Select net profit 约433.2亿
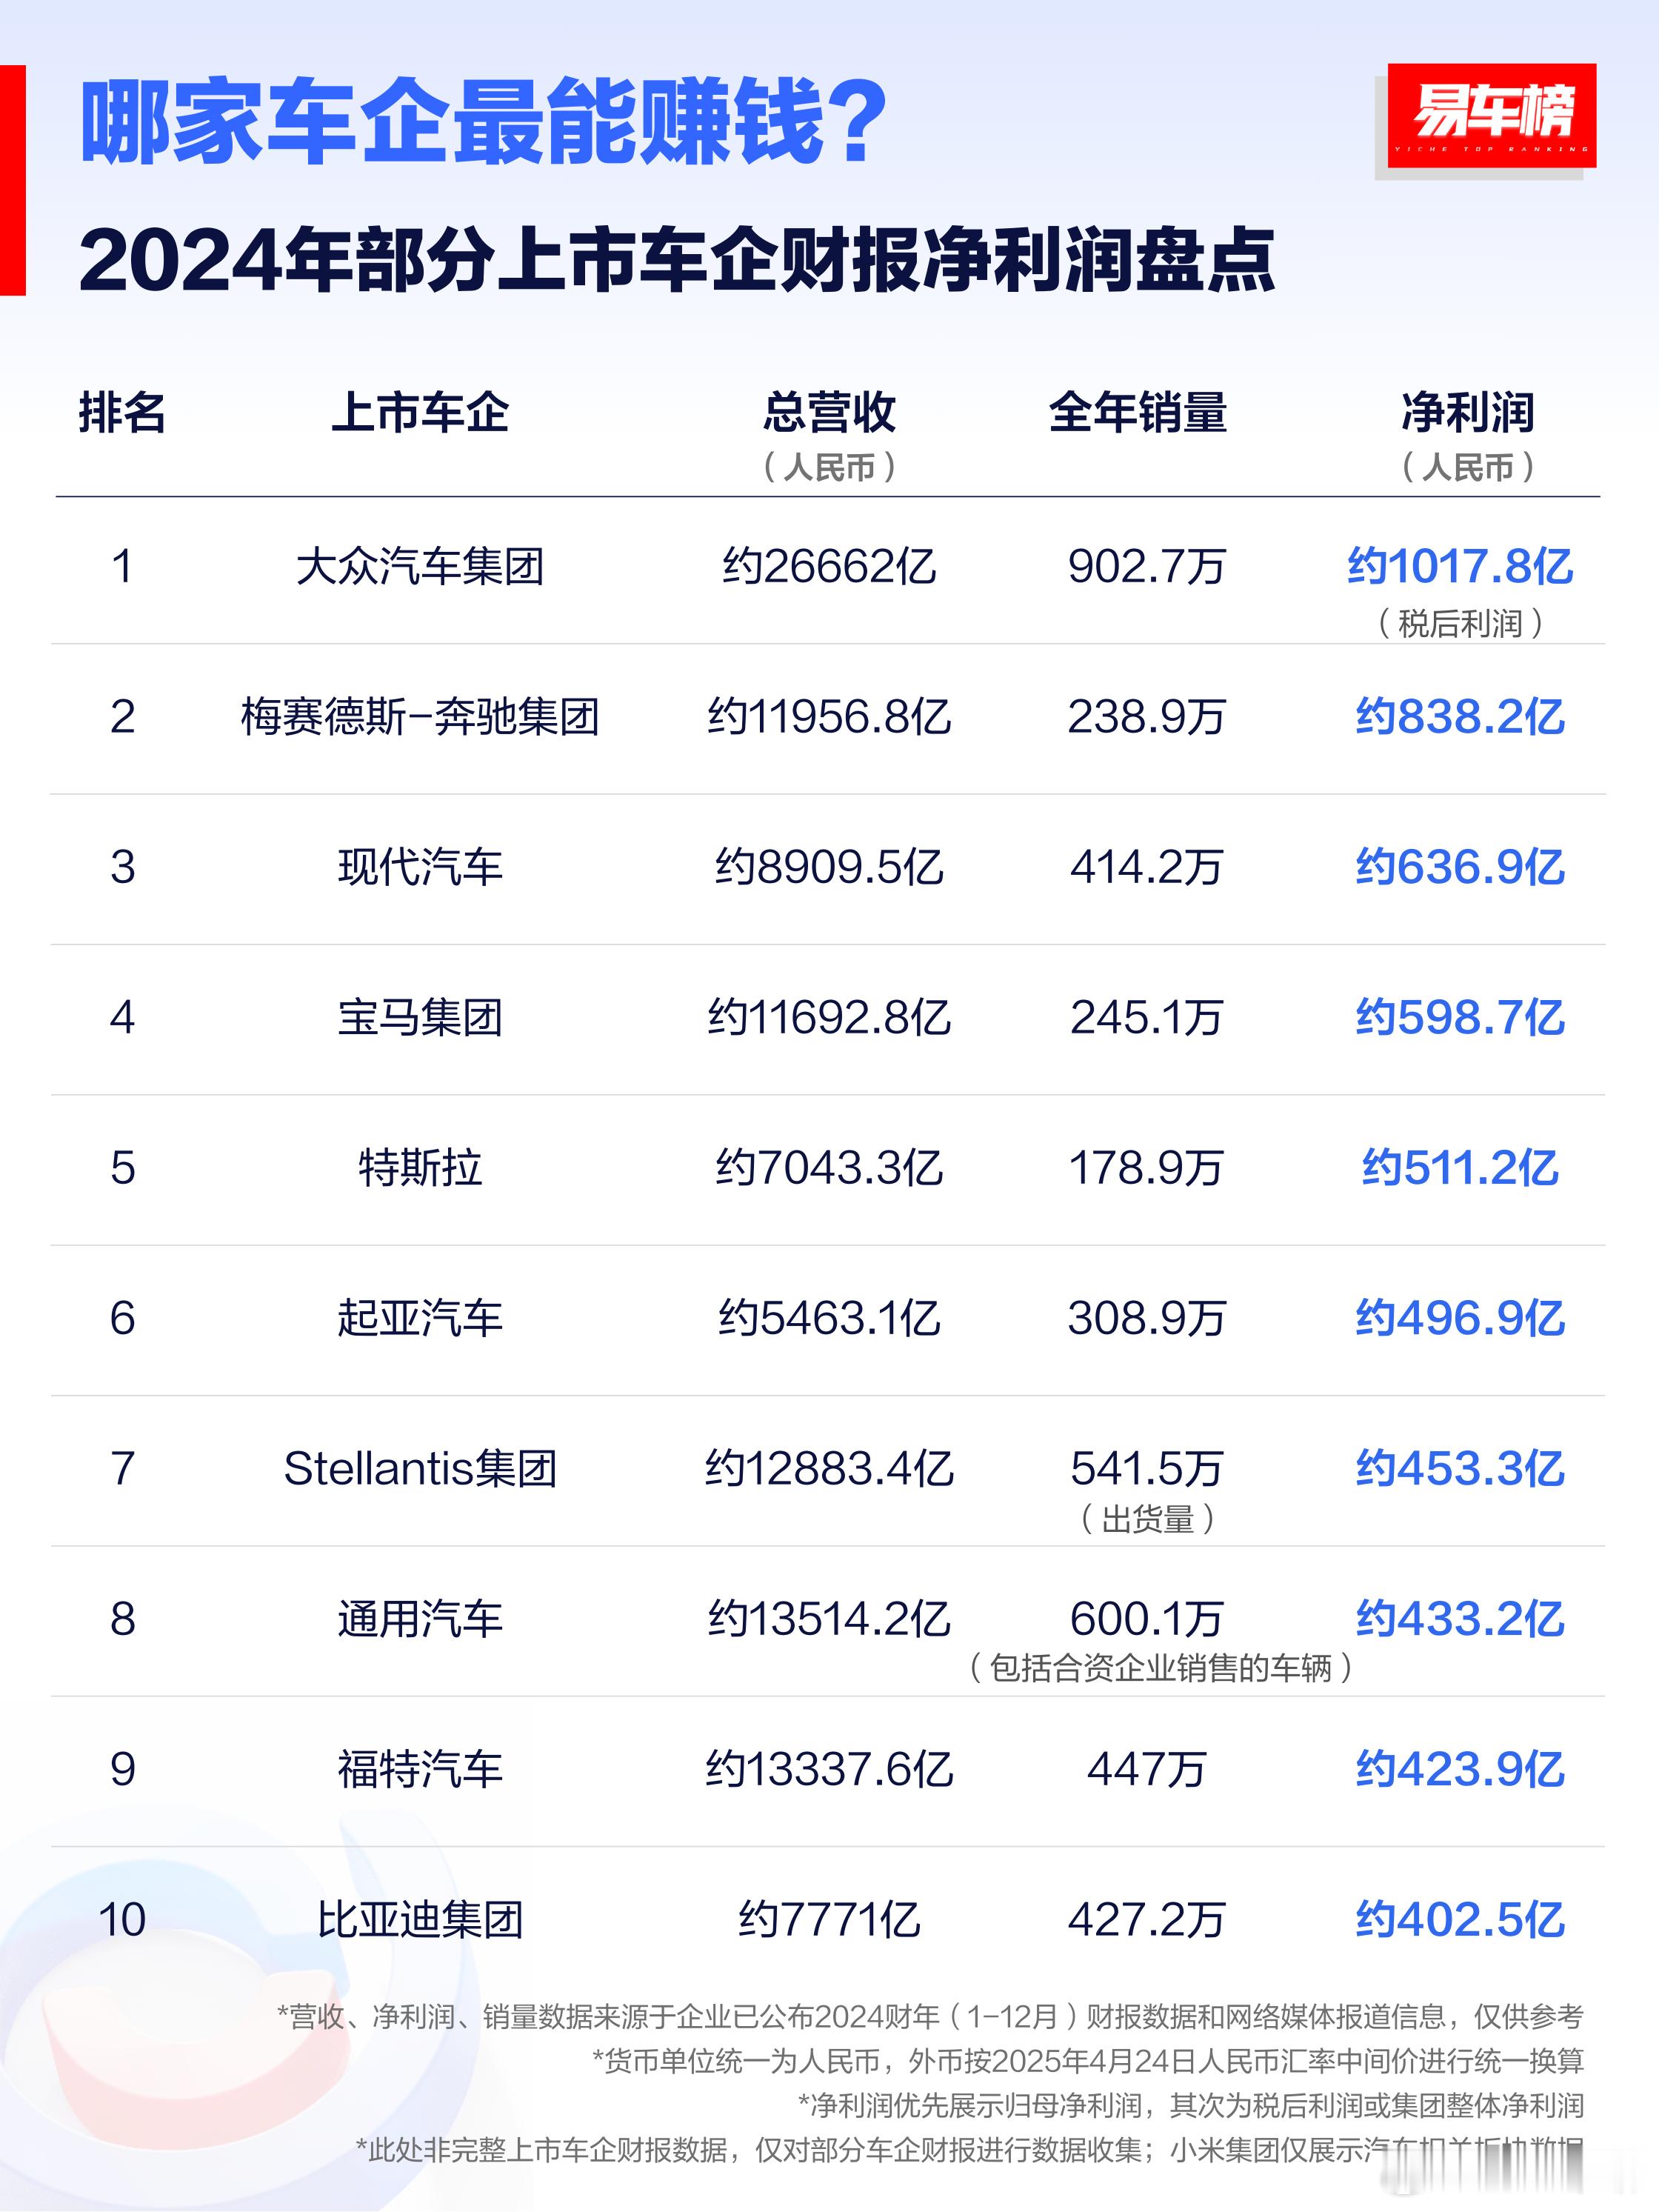The image size is (1659, 2212). [x=1460, y=1619]
